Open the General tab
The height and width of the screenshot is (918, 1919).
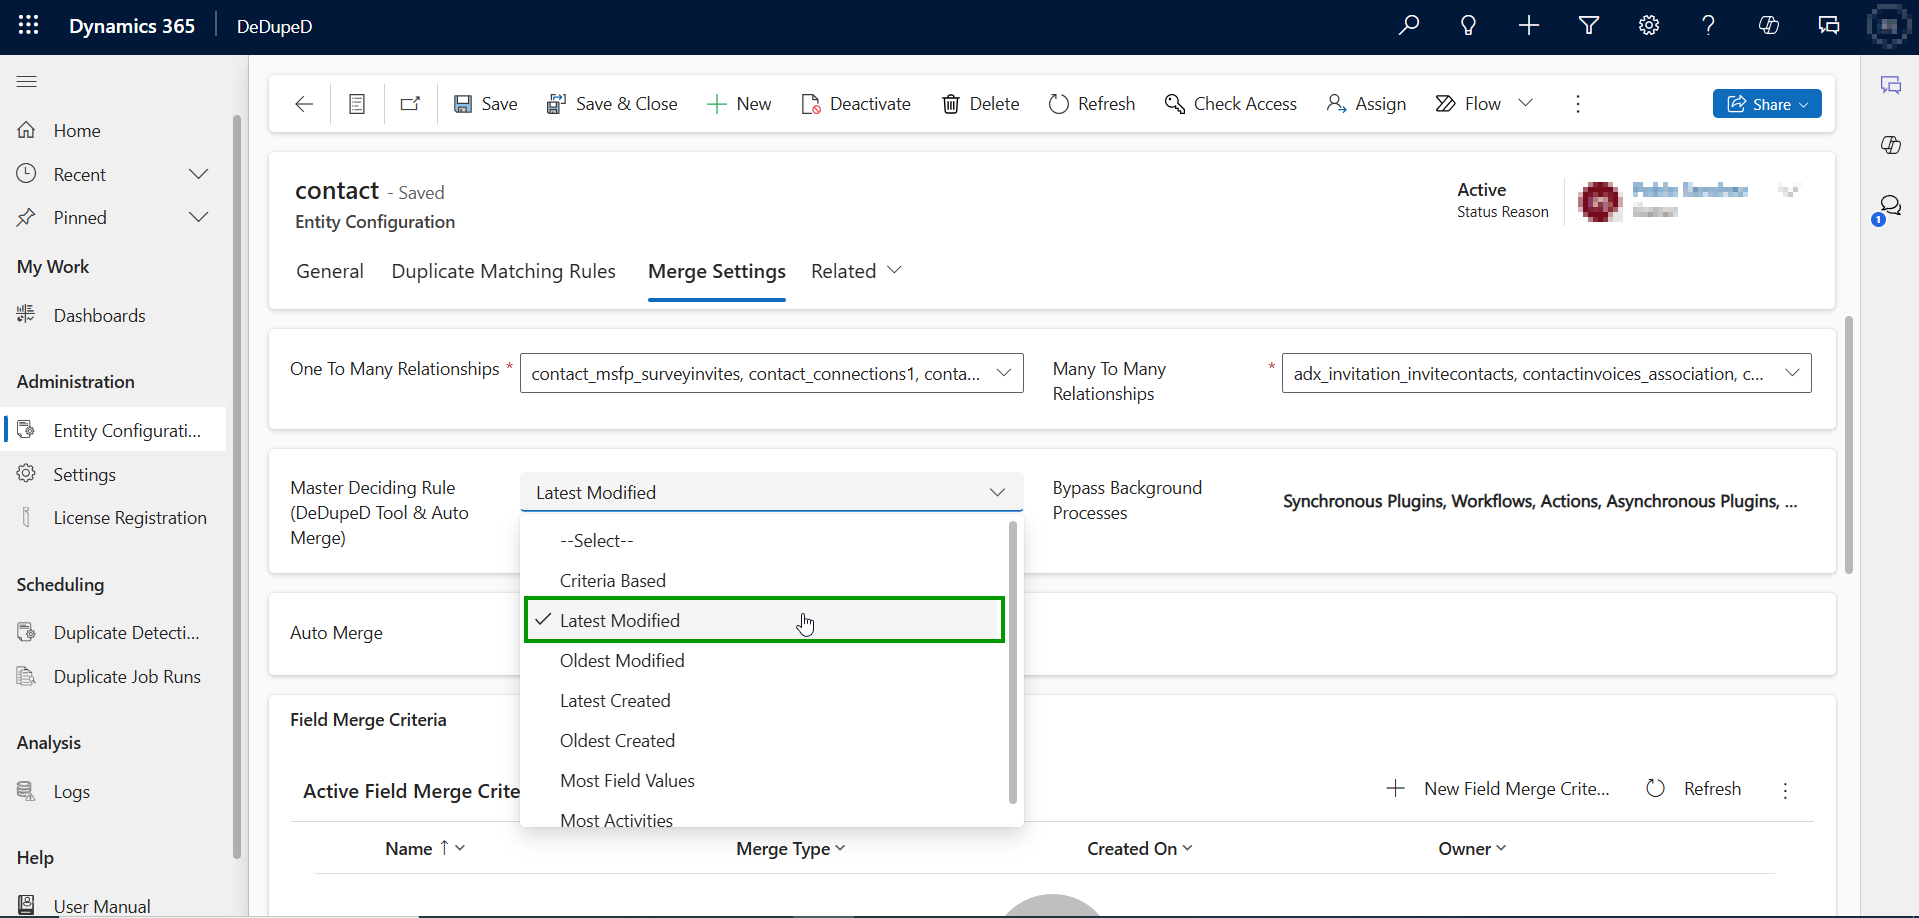pos(329,271)
